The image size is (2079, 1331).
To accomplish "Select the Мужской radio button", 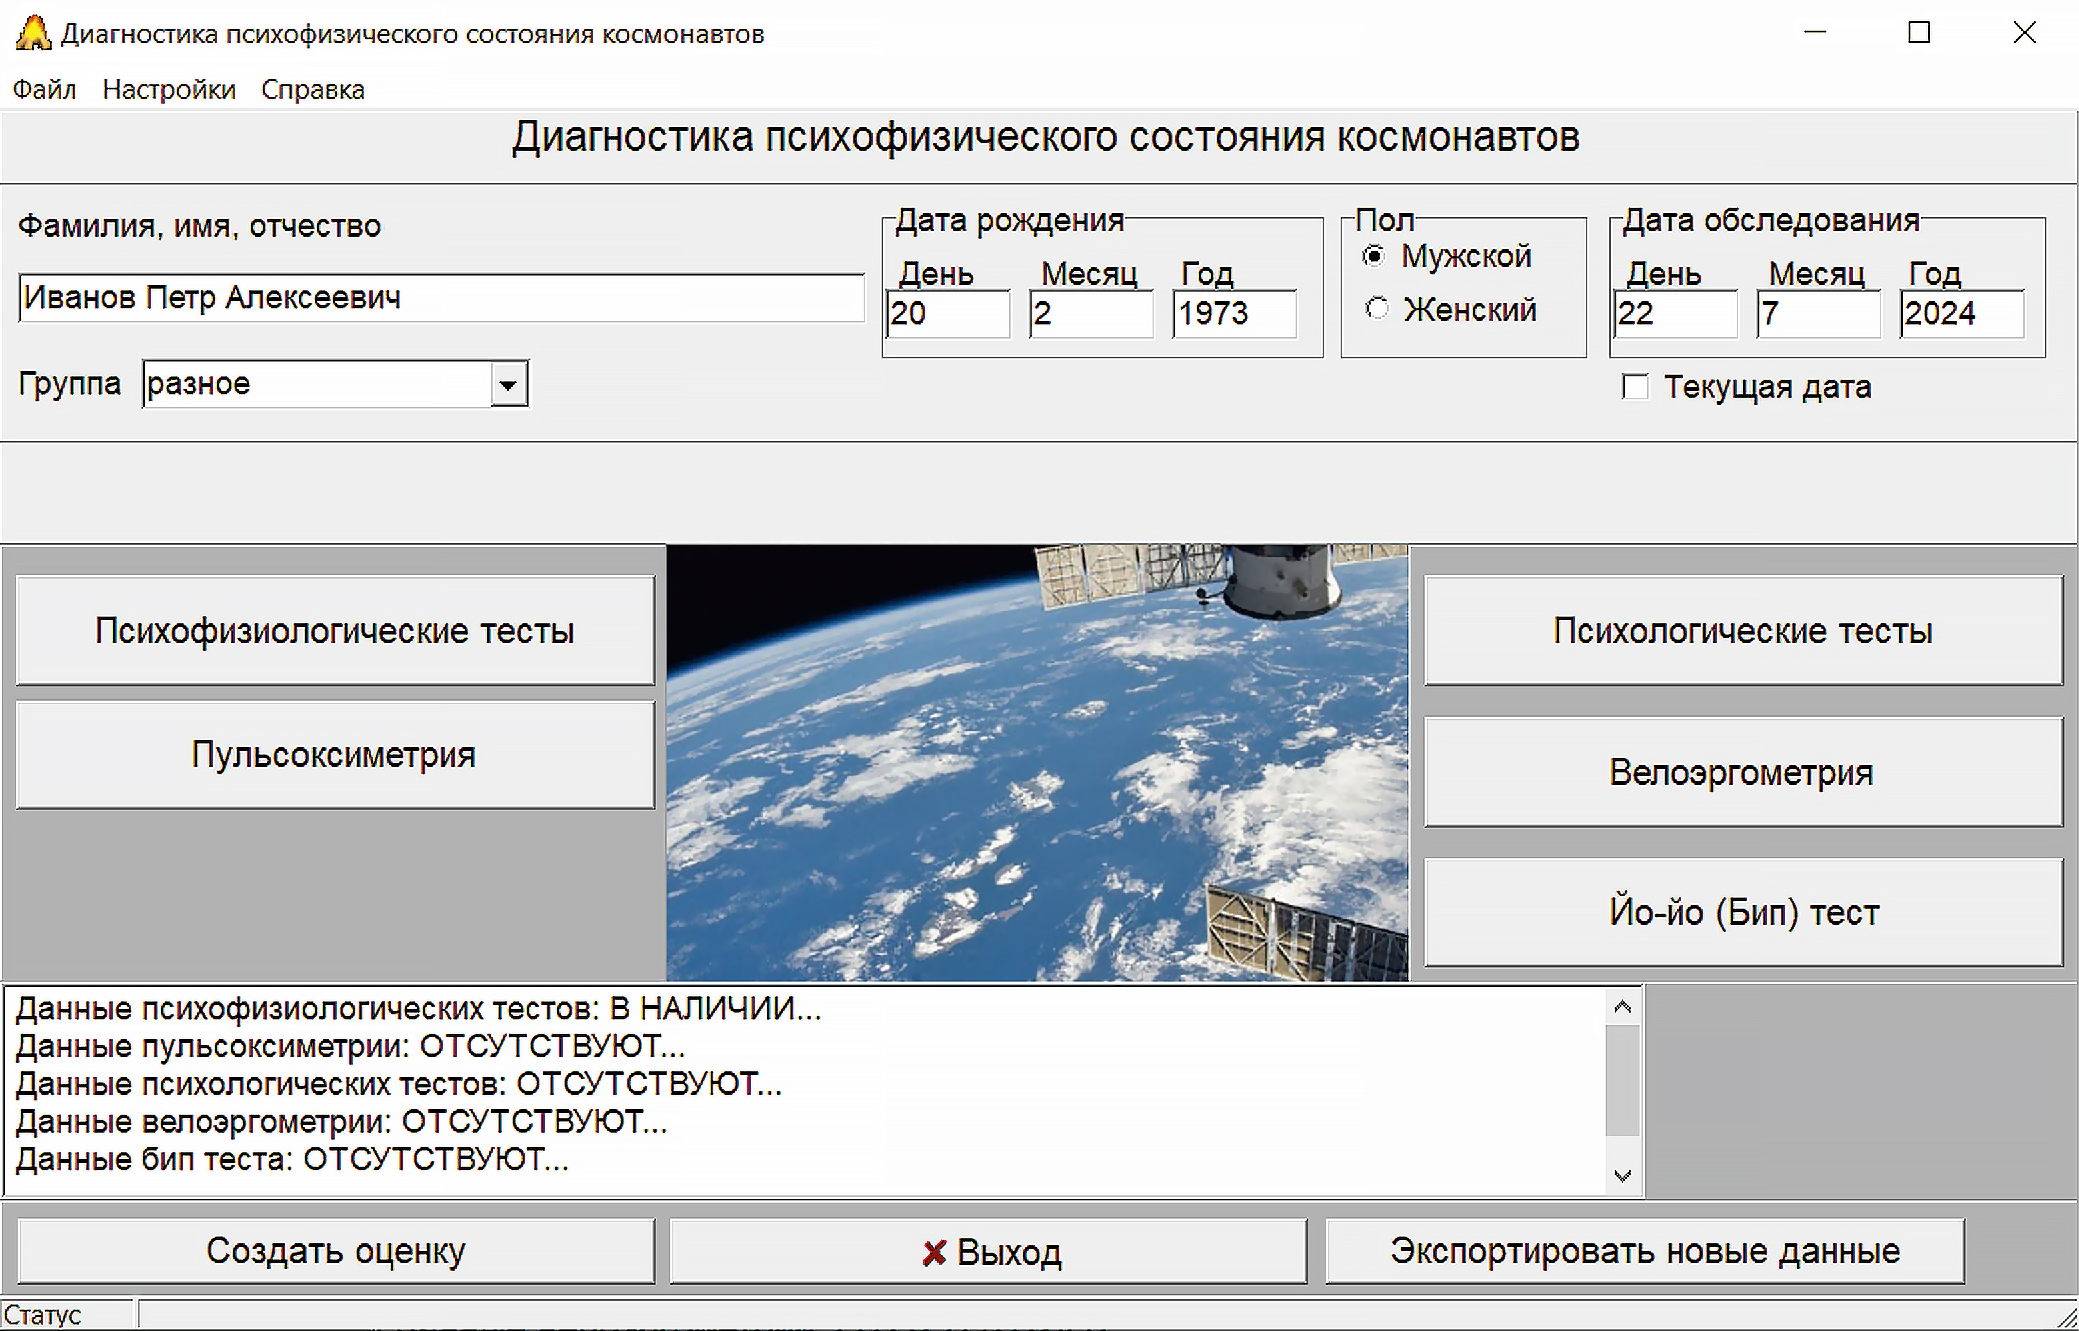I will pos(1375,256).
